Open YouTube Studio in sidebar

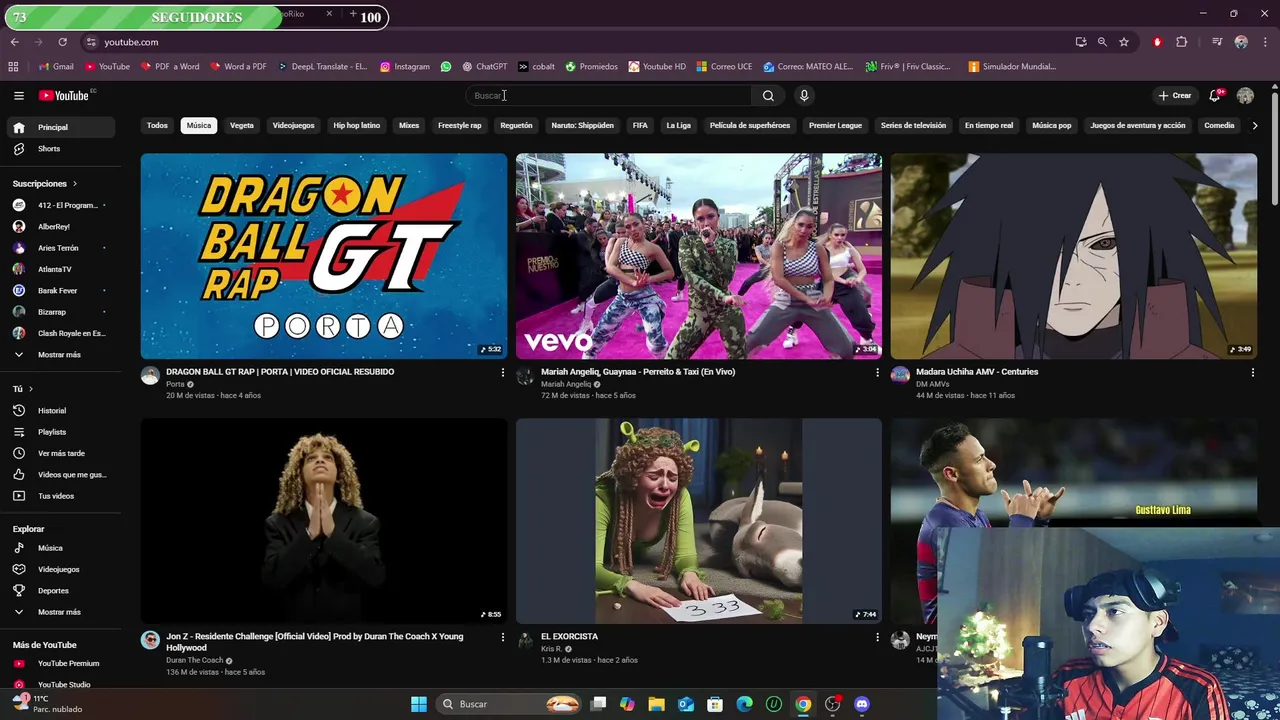60,684
